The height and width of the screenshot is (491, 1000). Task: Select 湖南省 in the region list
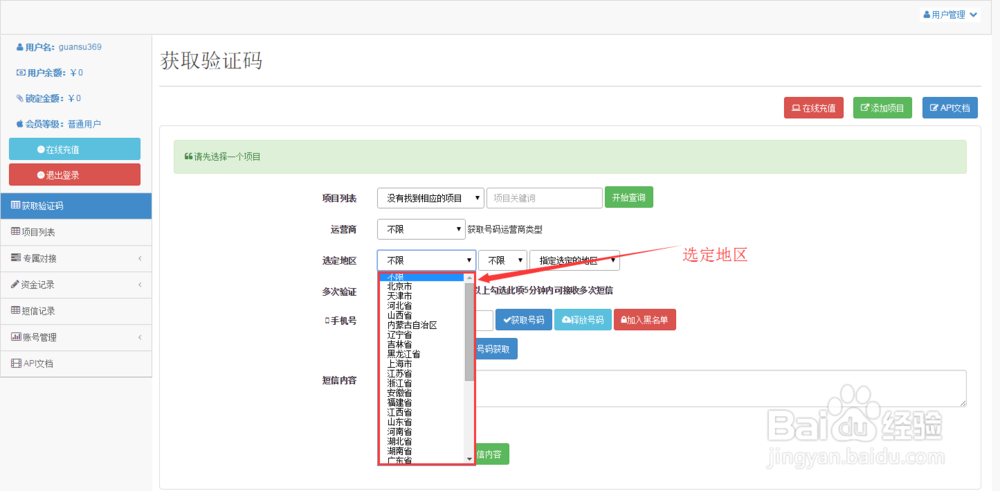click(422, 450)
